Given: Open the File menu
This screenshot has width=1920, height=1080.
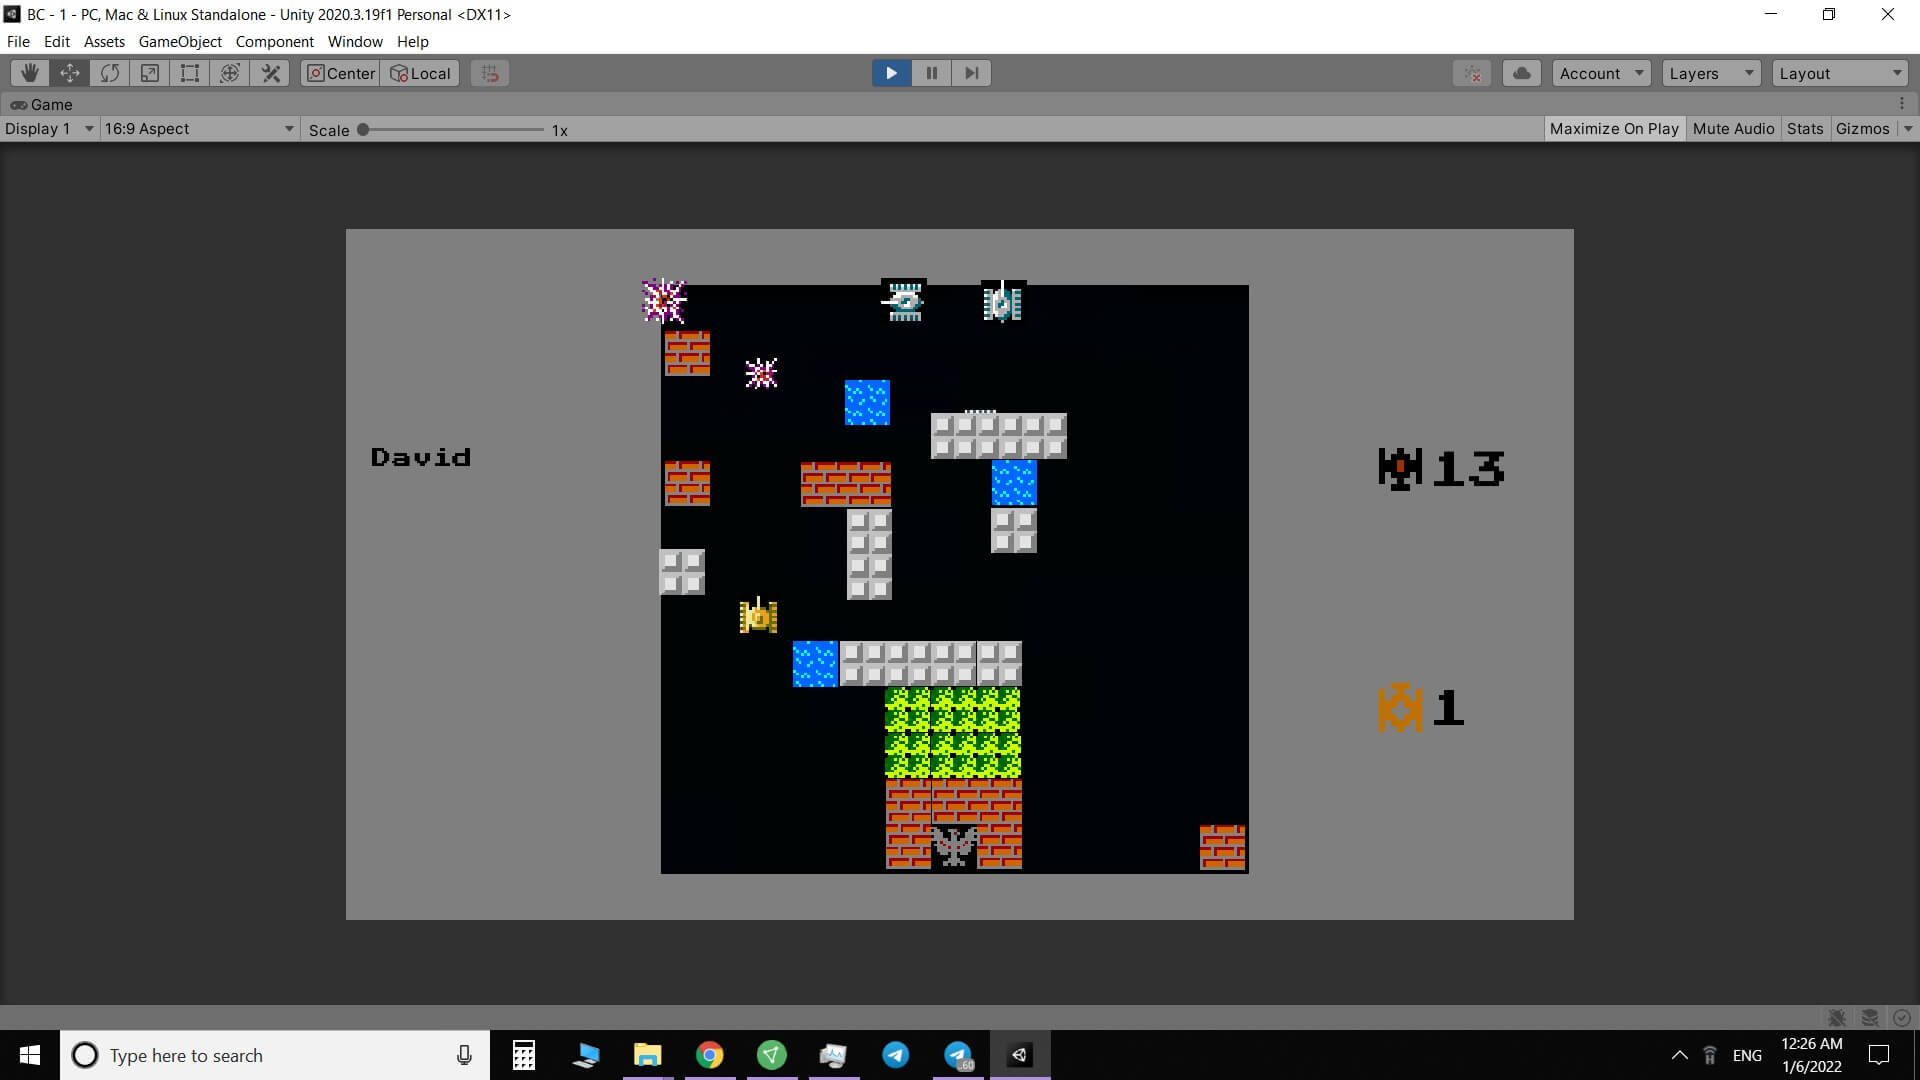Looking at the screenshot, I should tap(18, 41).
